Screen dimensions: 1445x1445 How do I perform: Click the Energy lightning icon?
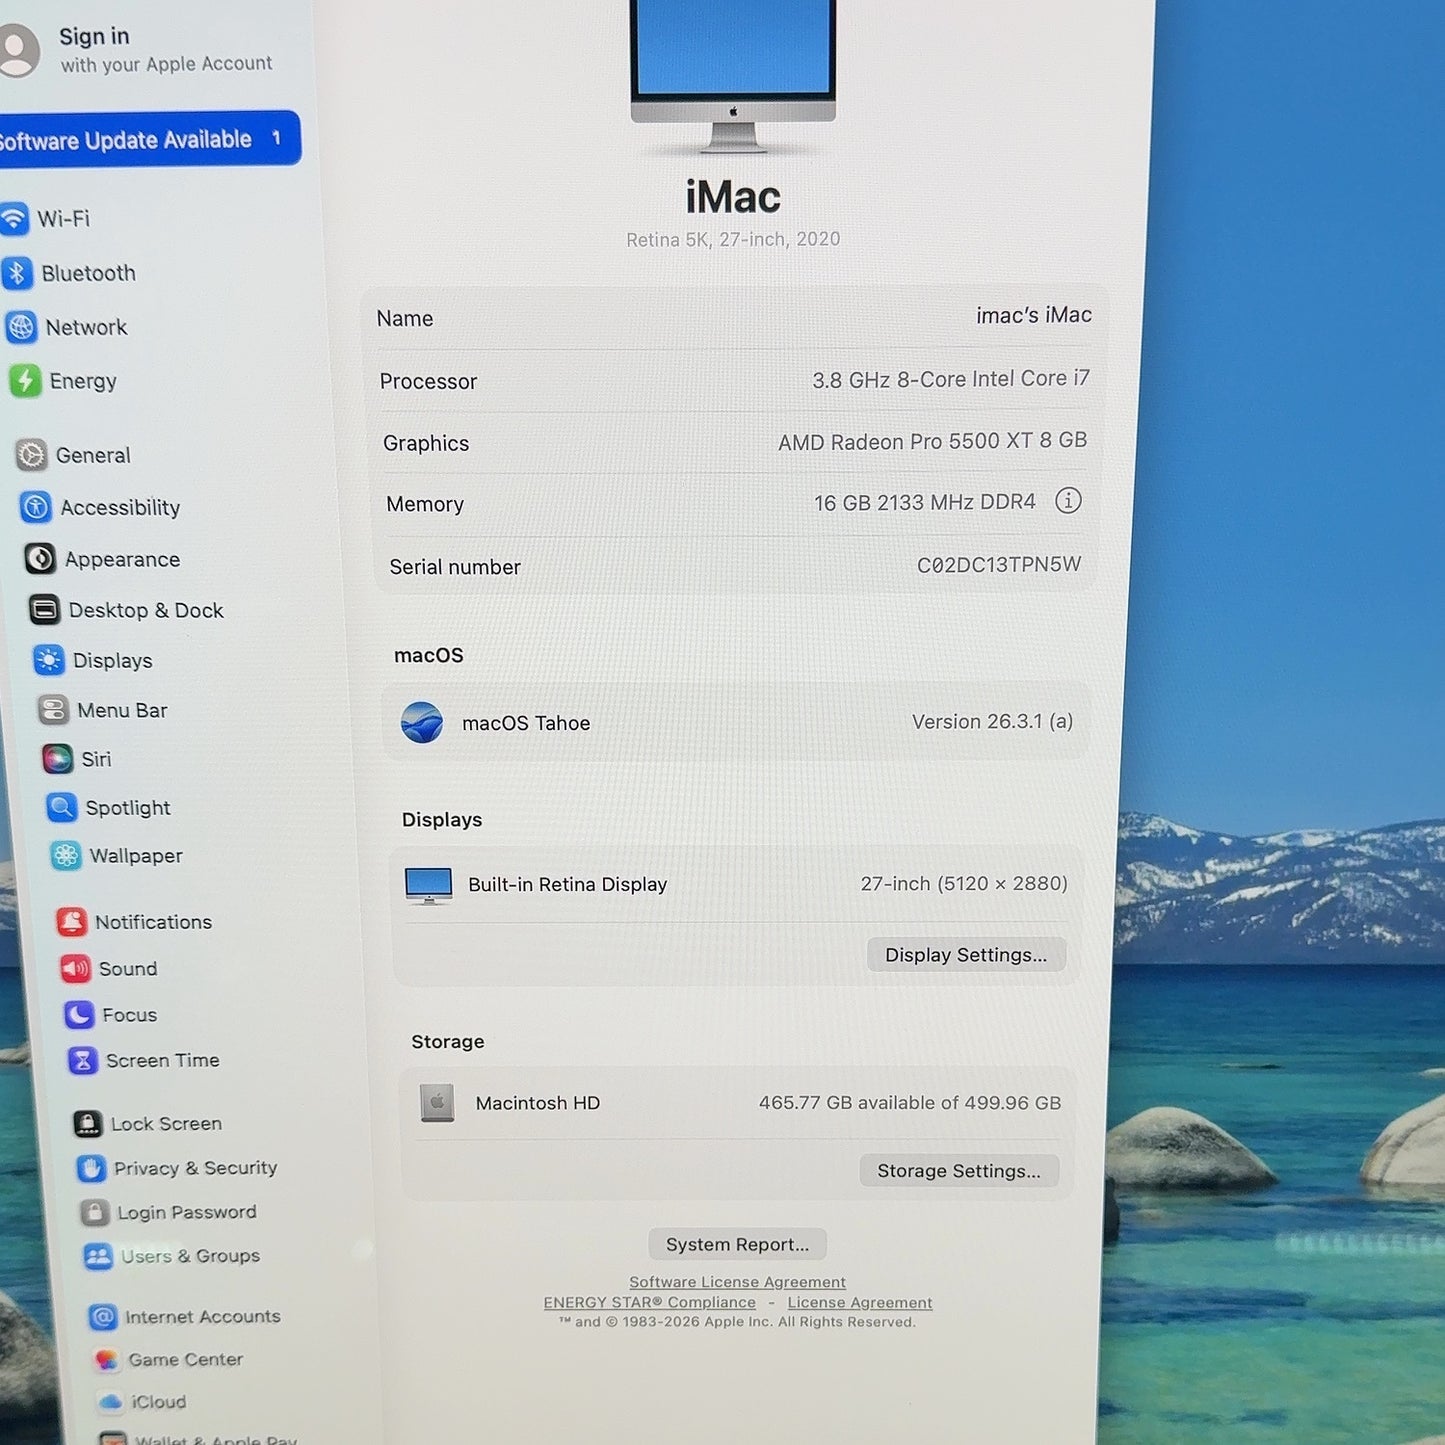[x=26, y=381]
